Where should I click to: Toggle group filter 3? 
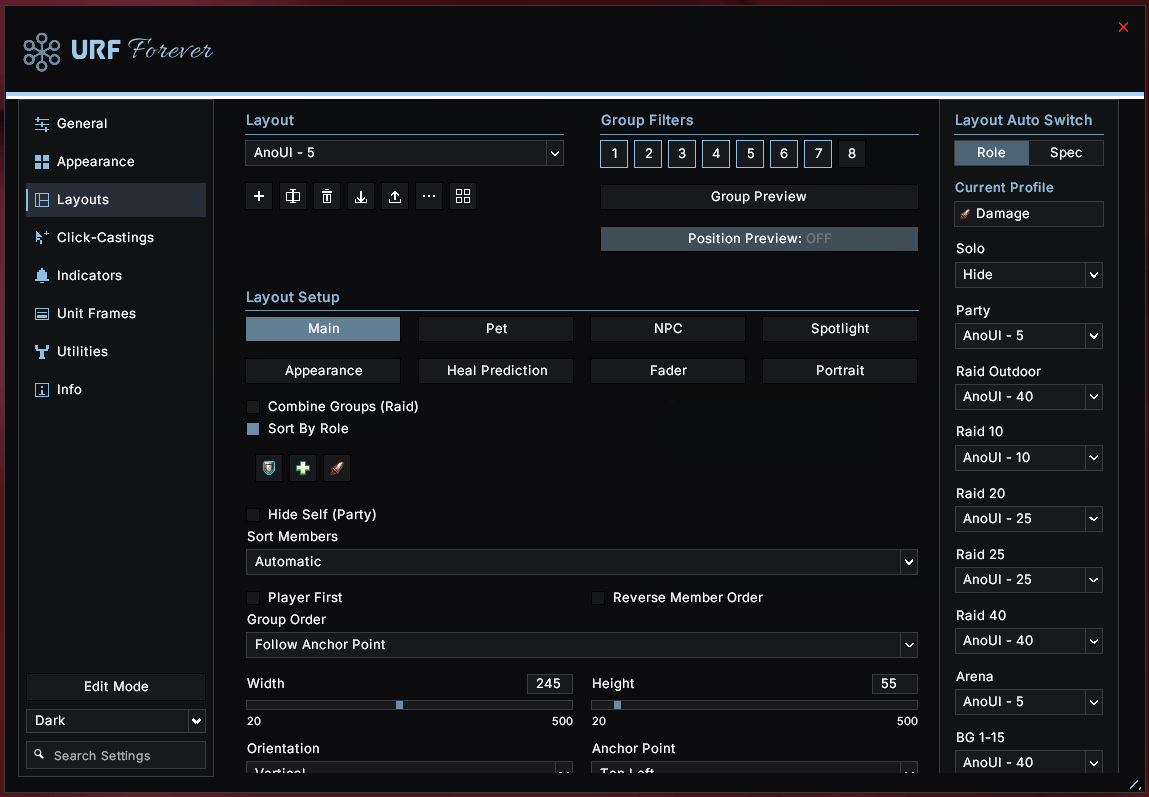coord(682,154)
